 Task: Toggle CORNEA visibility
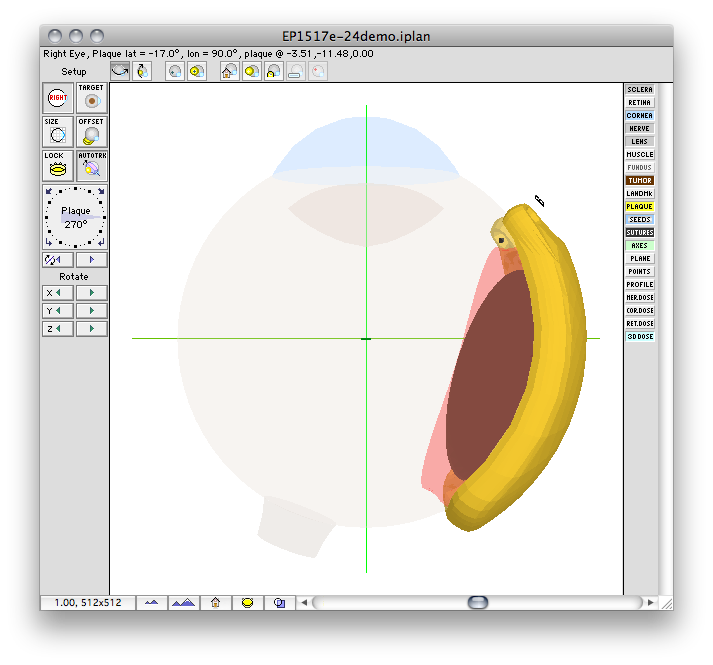pos(639,116)
